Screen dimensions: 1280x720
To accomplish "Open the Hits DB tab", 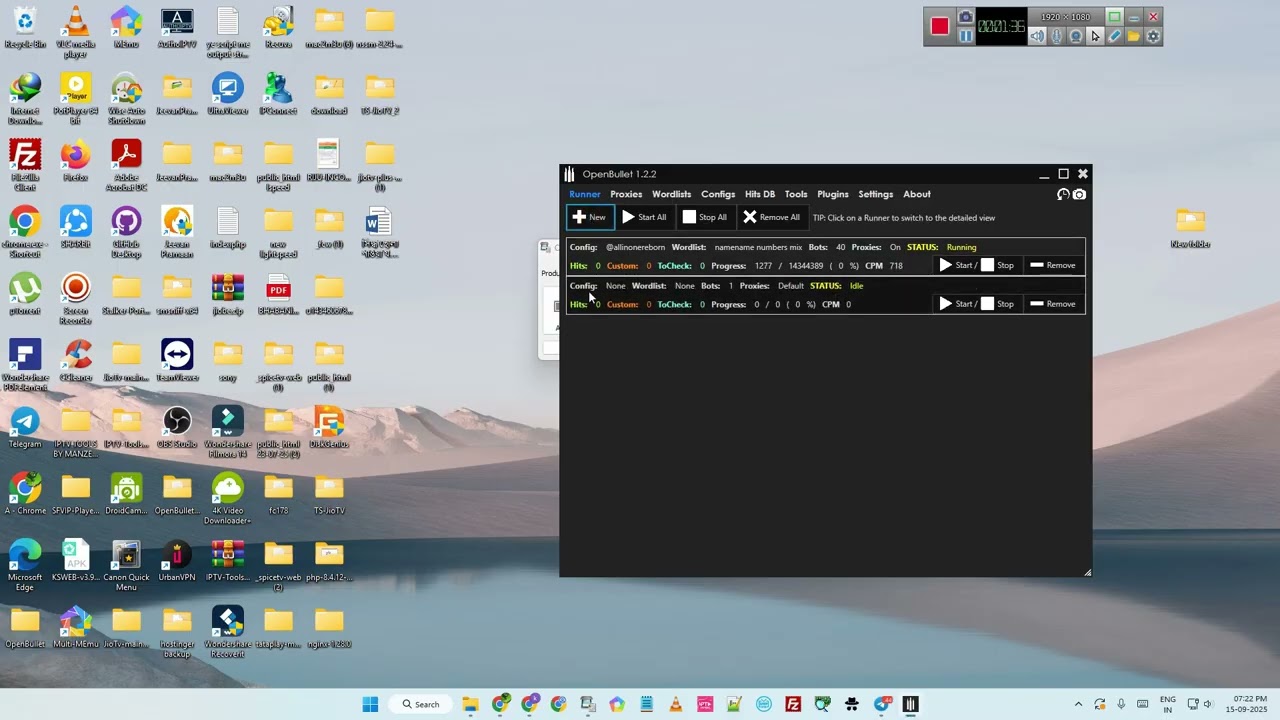I will tap(760, 194).
